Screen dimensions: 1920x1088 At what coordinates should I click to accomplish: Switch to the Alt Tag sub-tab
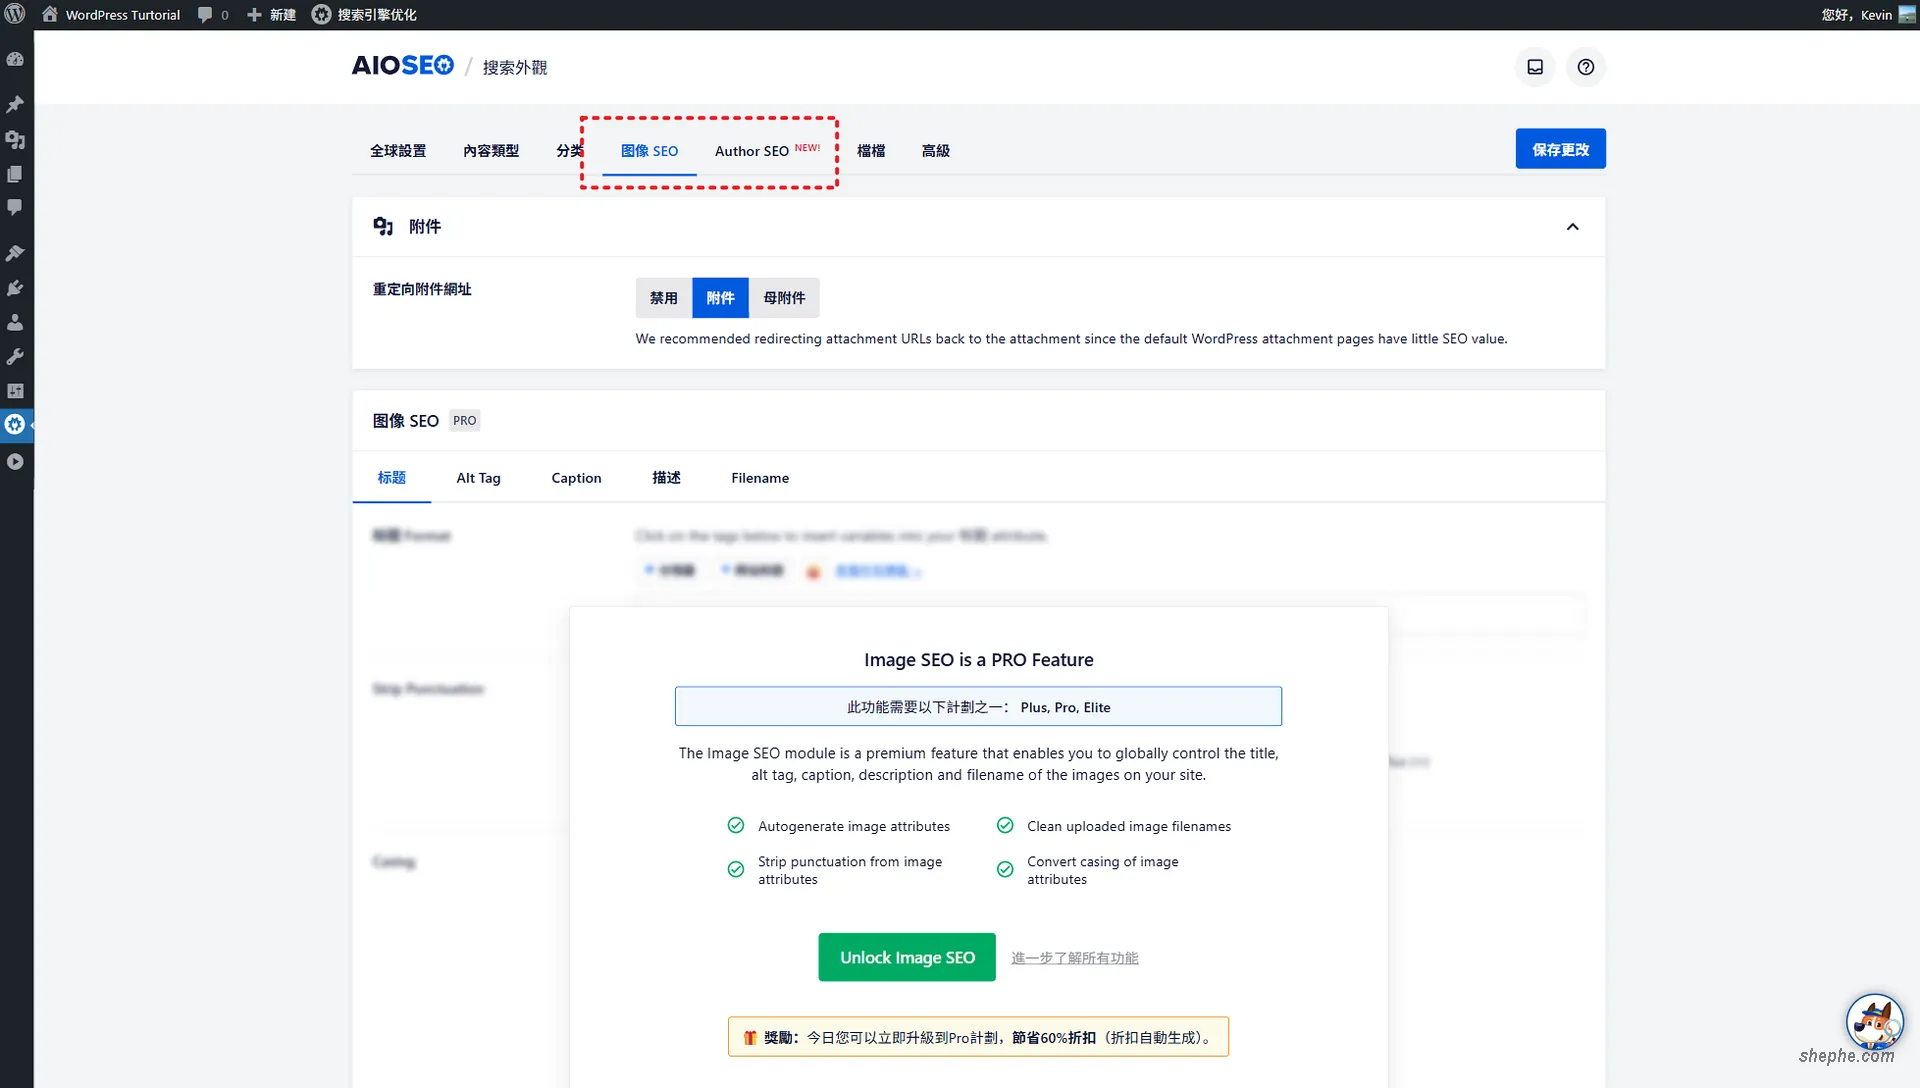tap(478, 478)
